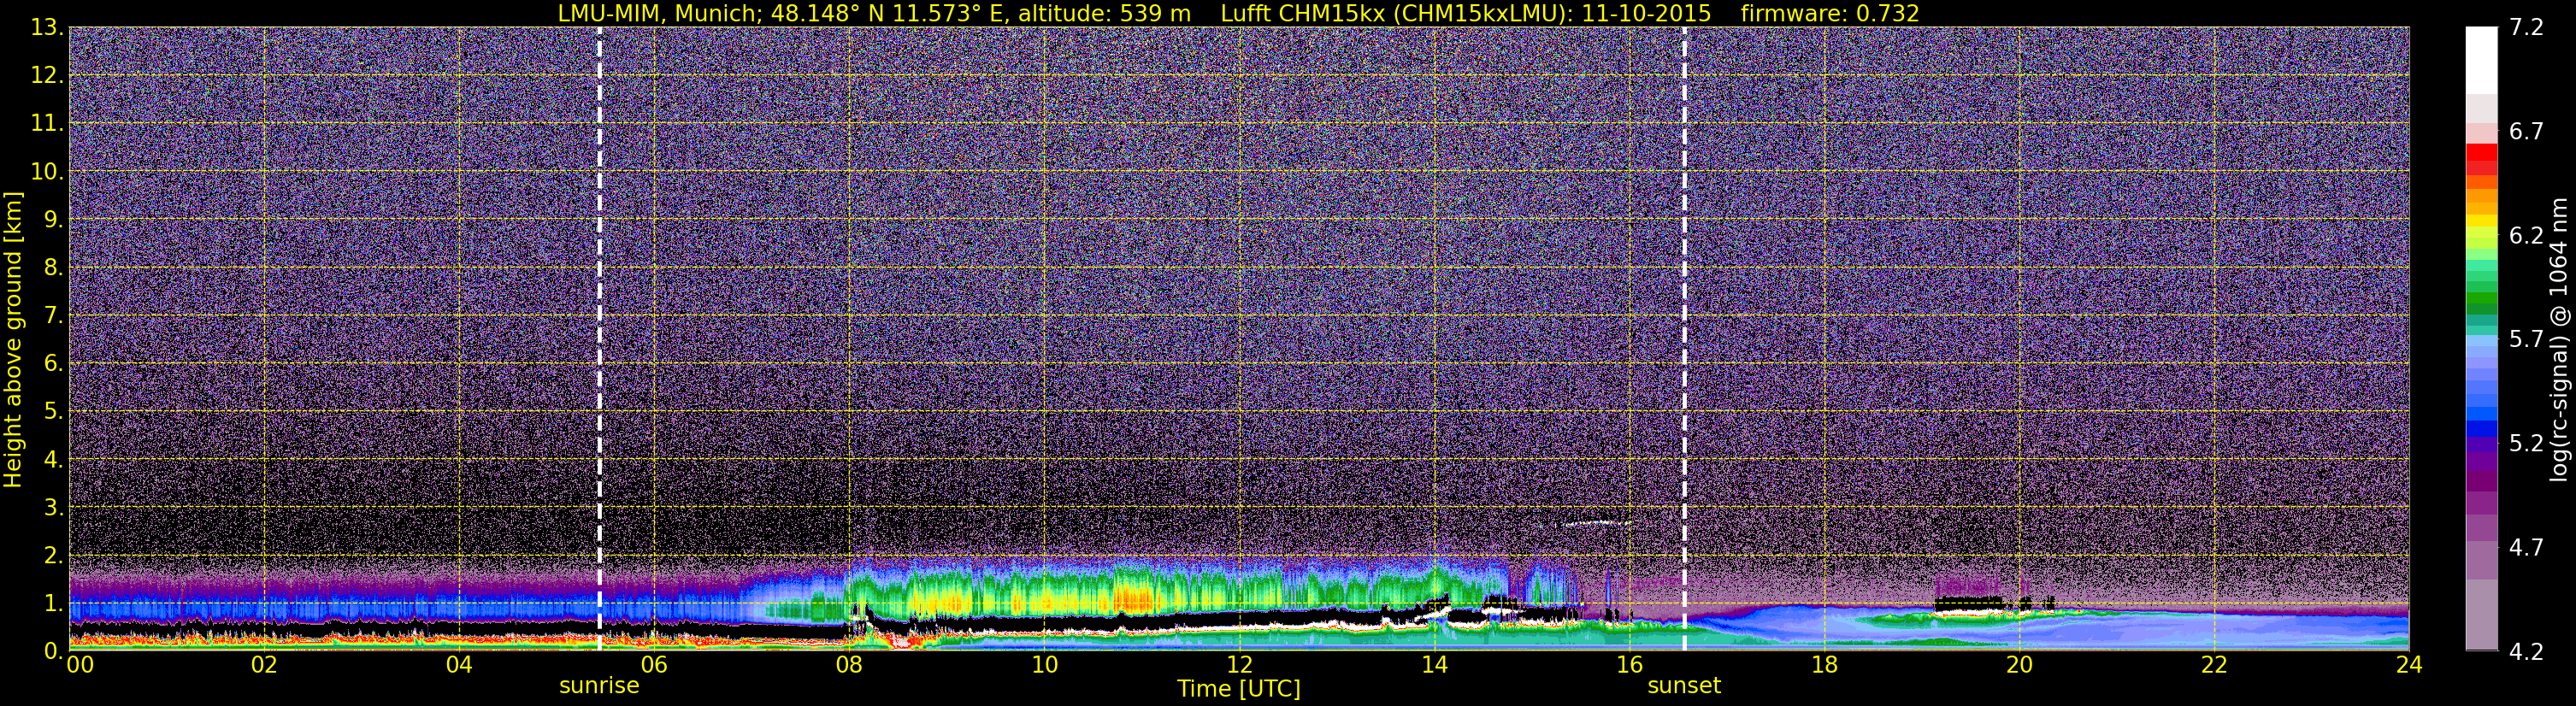Select the white top band of the colorbar
2576x706 pixels.
pyautogui.click(x=2481, y=60)
